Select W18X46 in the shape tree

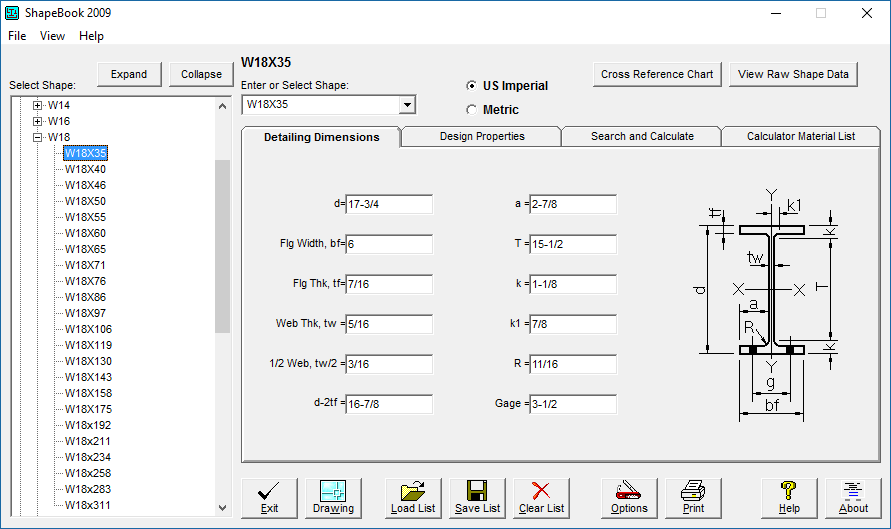tap(85, 185)
